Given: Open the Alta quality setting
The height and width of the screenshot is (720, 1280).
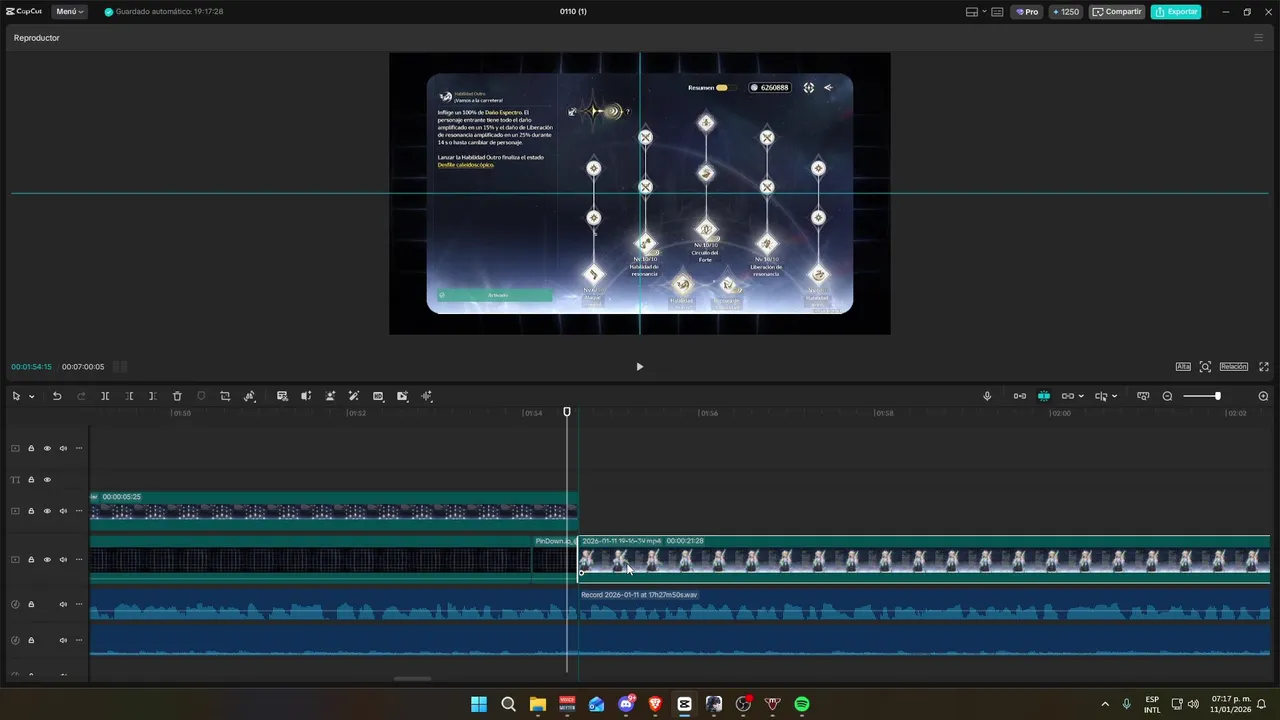Looking at the screenshot, I should coord(1183,367).
